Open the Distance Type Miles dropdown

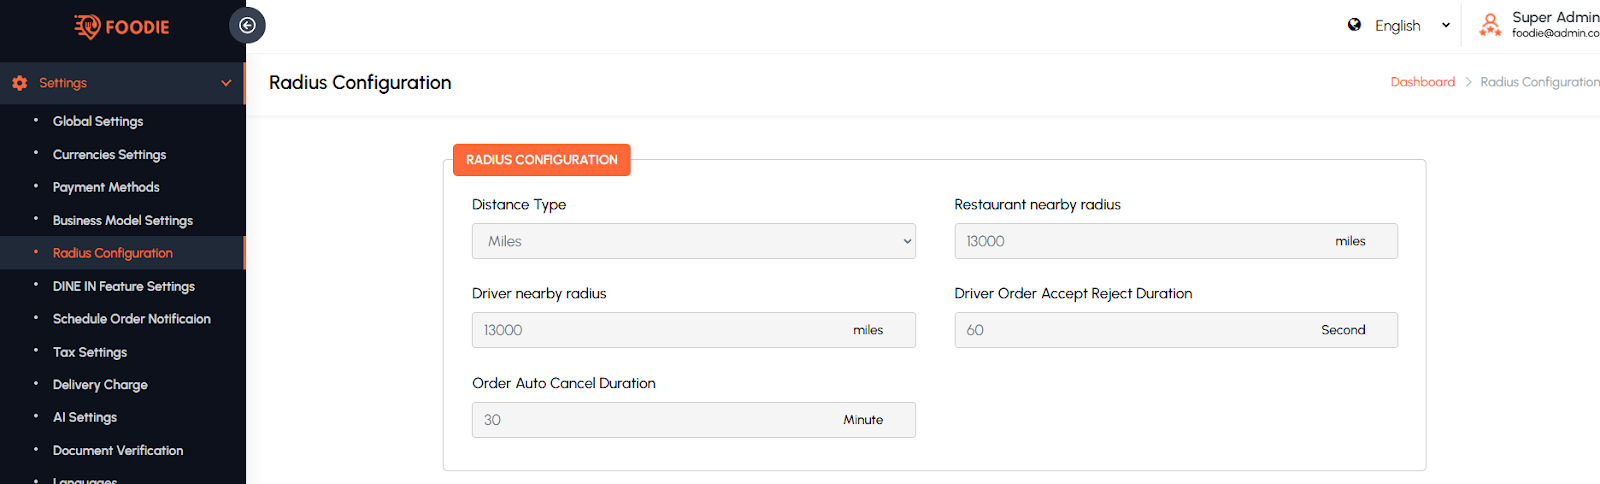point(693,241)
